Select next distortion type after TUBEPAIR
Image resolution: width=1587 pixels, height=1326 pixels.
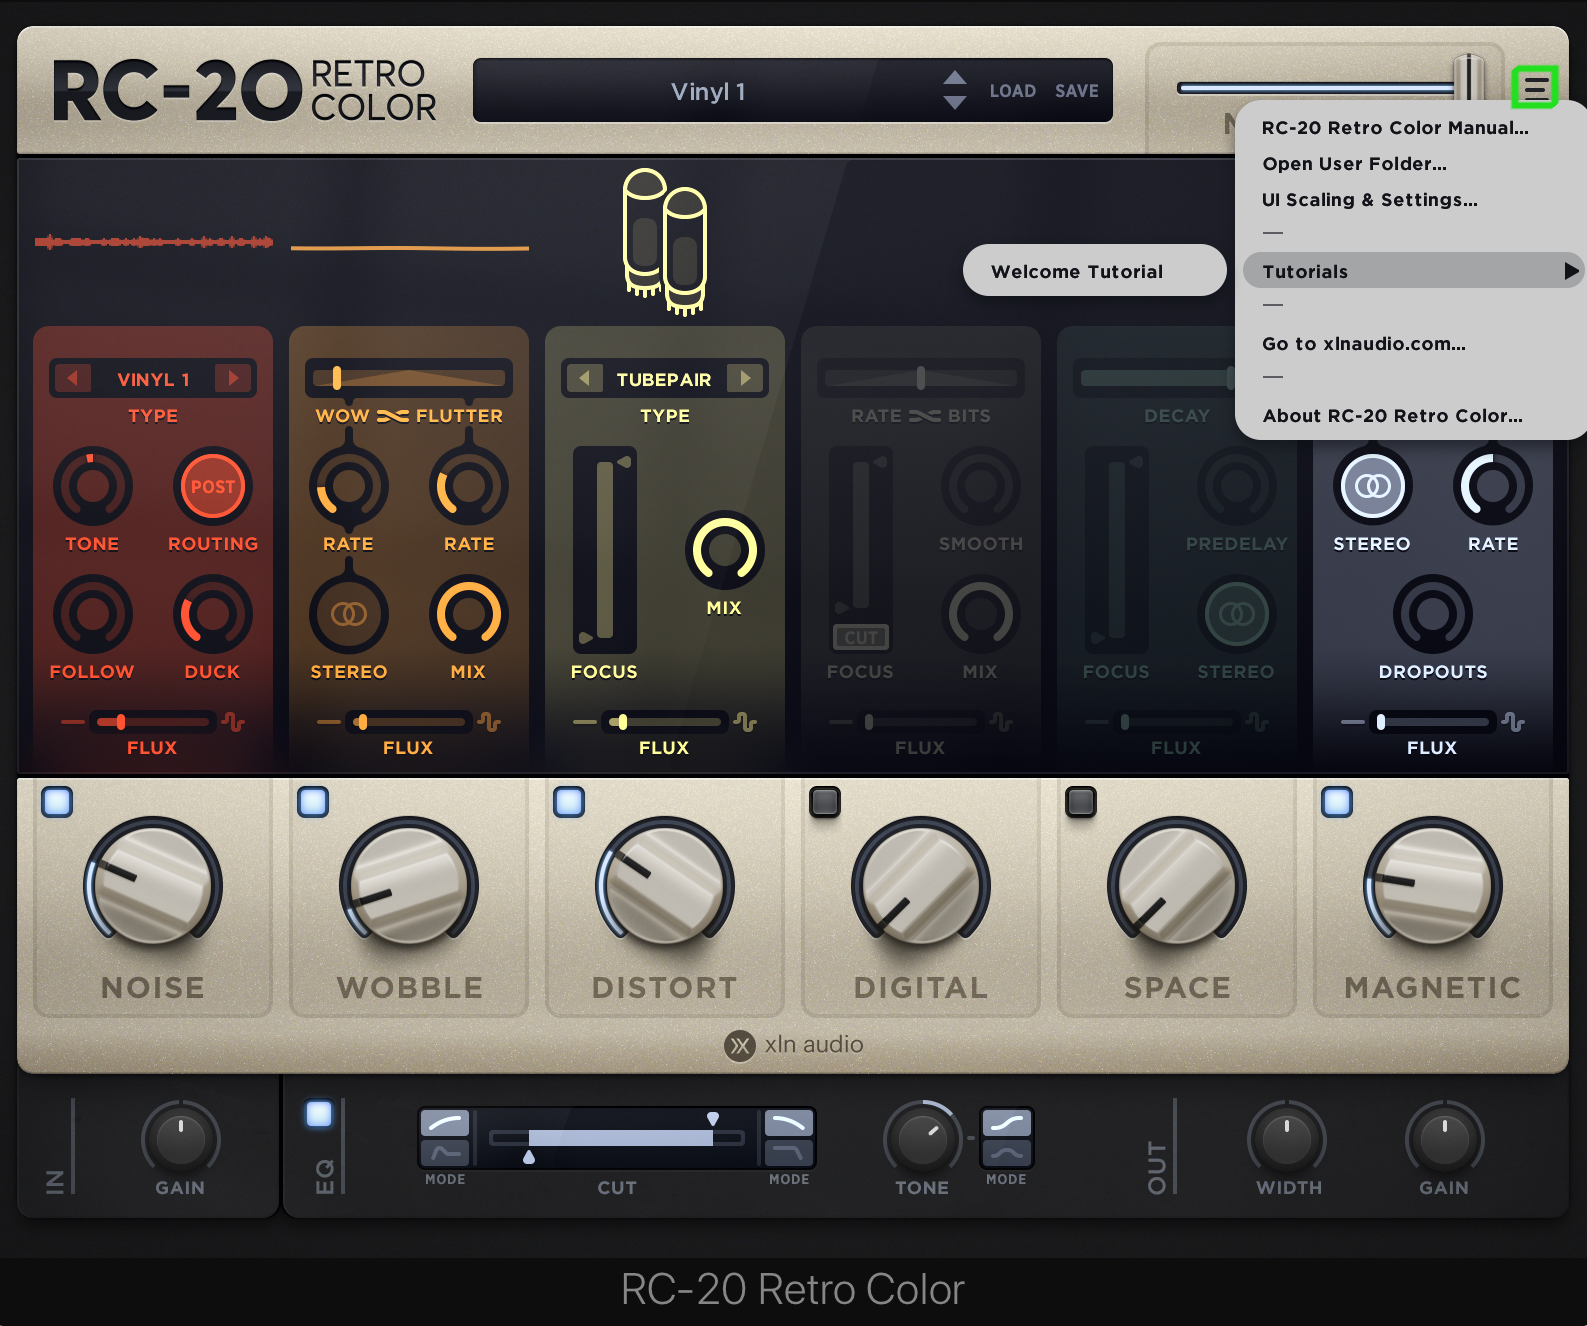(x=745, y=379)
